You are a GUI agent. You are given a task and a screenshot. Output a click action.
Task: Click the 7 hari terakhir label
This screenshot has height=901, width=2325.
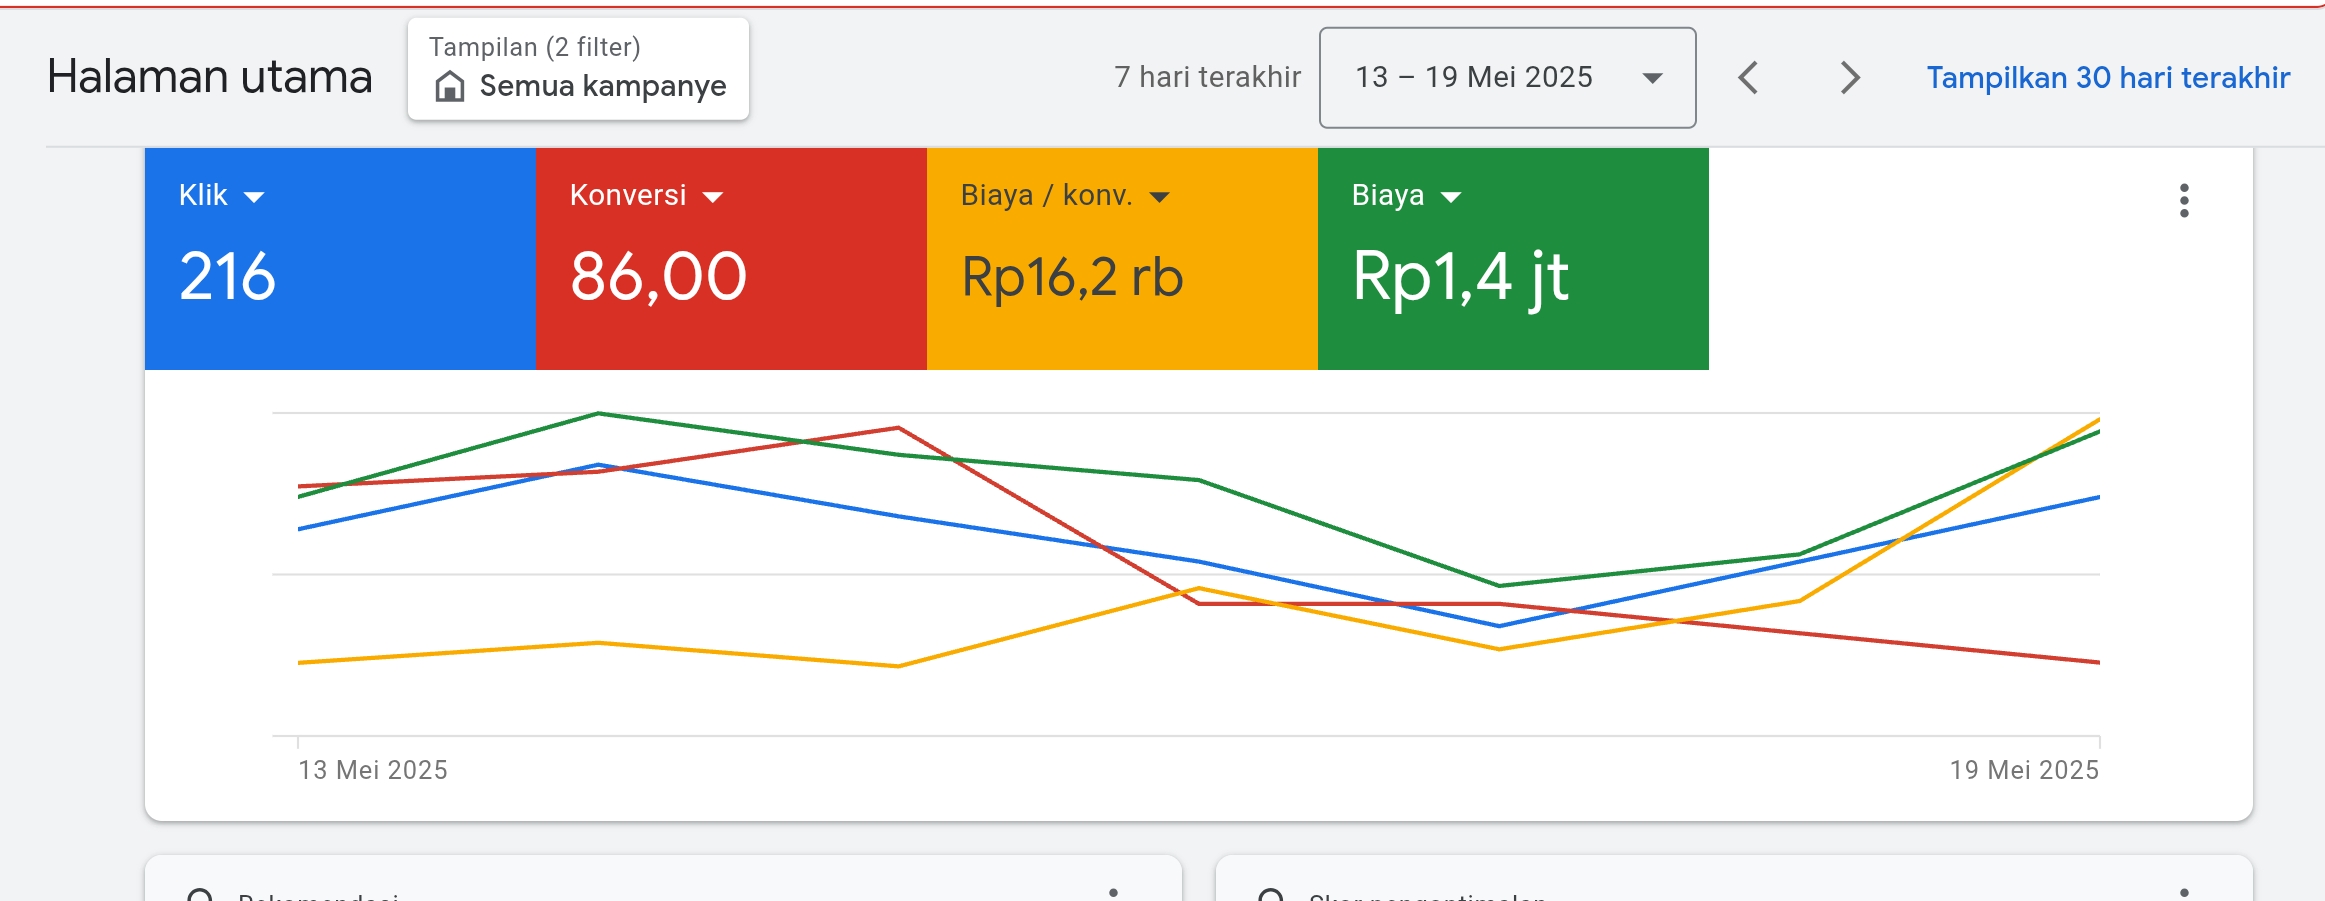(x=1207, y=77)
